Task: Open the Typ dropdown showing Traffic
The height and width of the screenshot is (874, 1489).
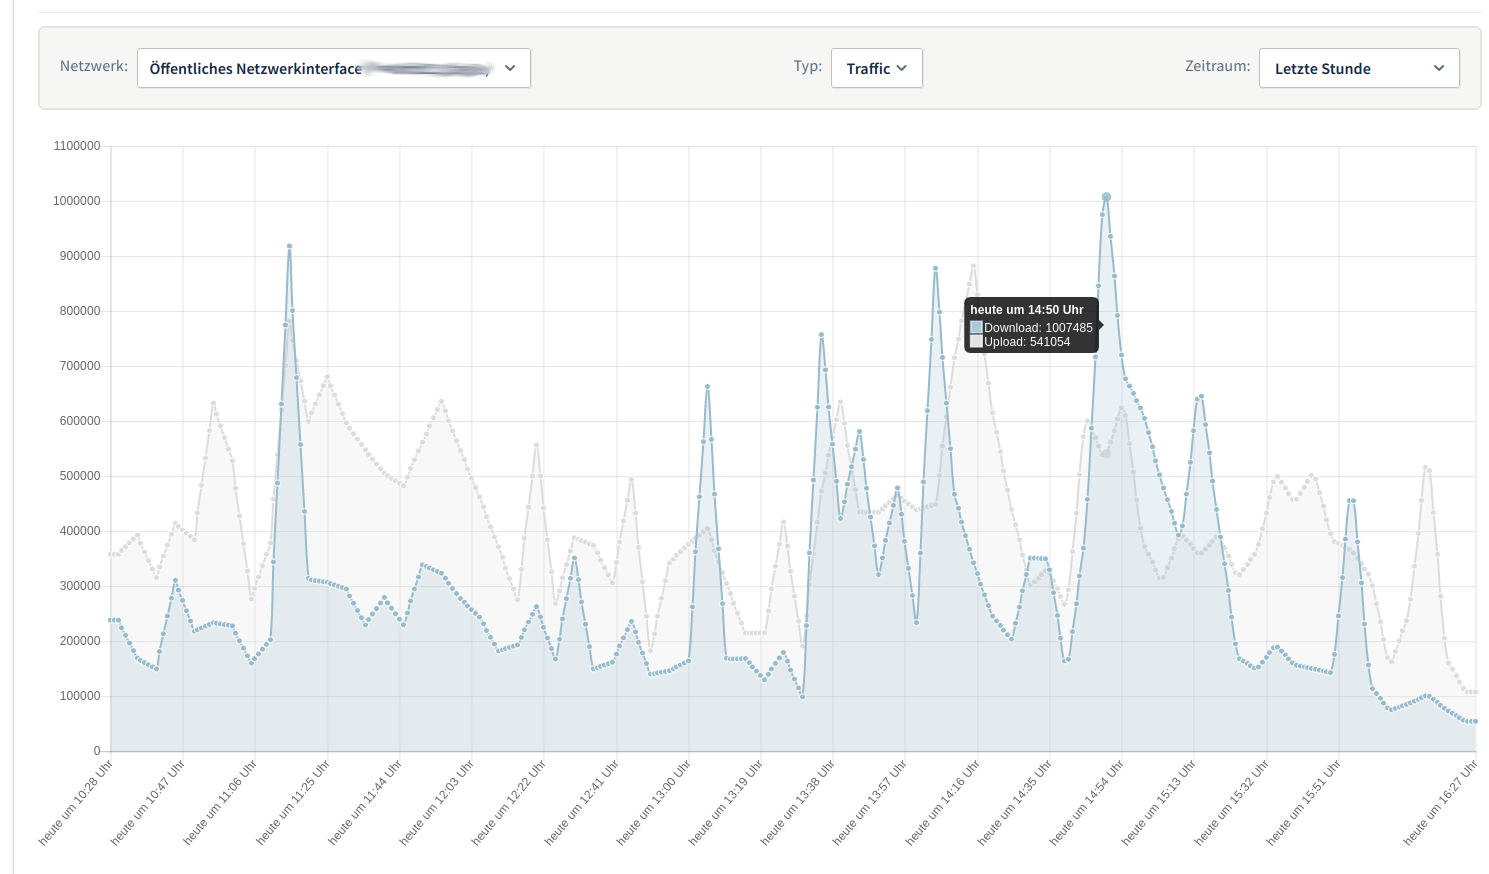Action: click(876, 68)
